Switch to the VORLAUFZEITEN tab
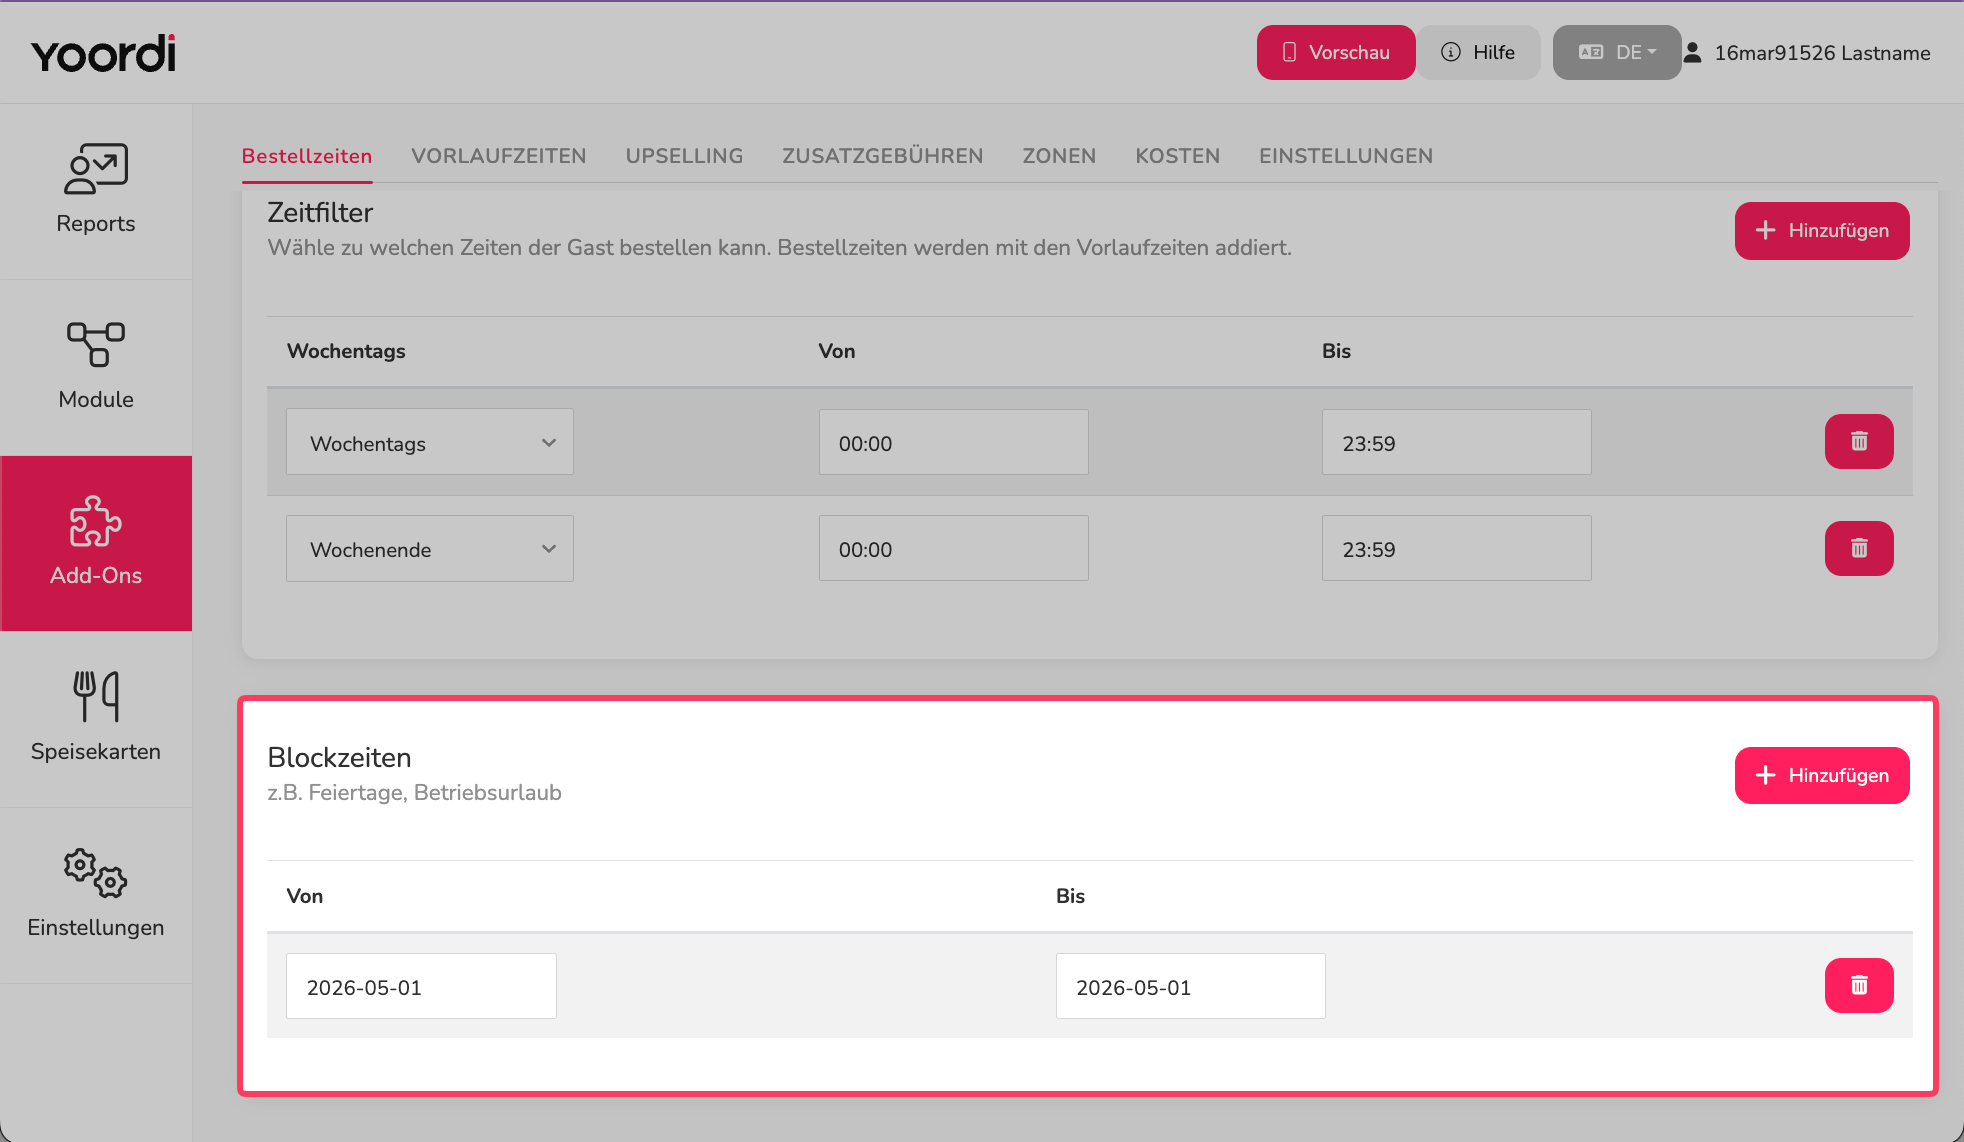Viewport: 1964px width, 1142px height. point(498,156)
